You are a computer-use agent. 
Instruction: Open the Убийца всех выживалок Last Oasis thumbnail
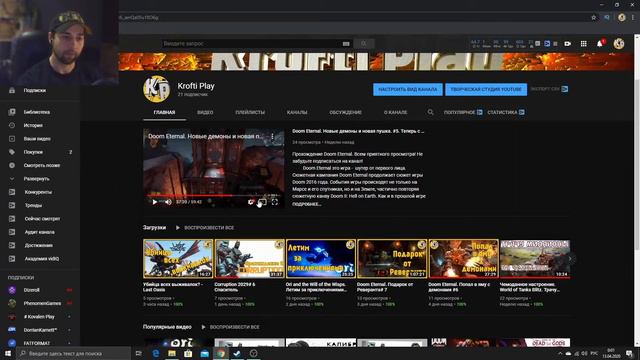point(178,259)
